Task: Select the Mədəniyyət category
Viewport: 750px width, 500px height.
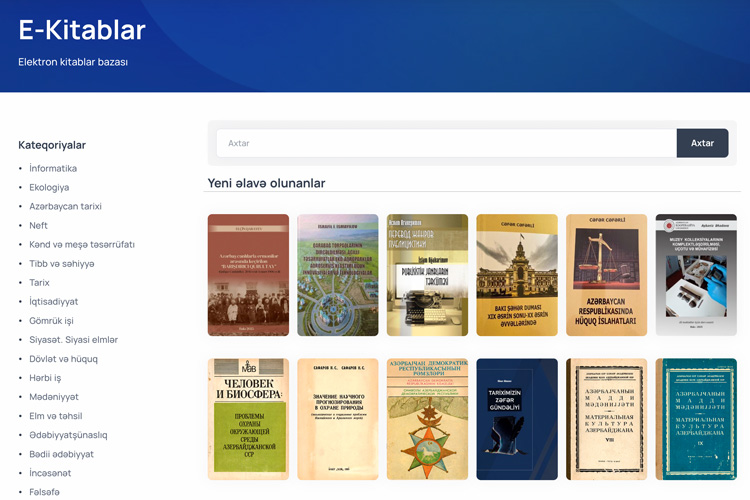Action: click(54, 396)
